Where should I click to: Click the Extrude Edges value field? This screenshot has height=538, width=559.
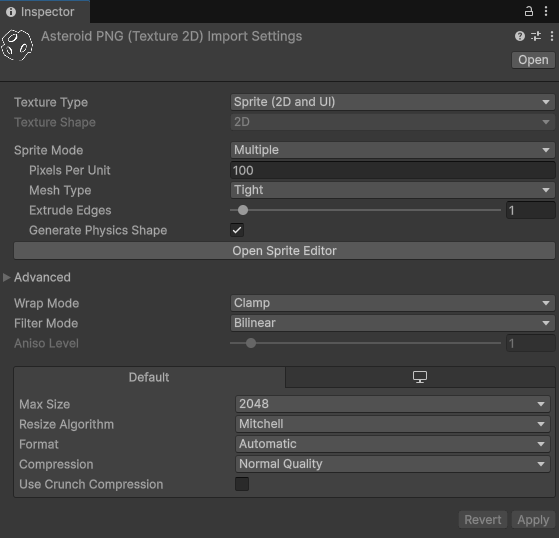[x=530, y=210]
